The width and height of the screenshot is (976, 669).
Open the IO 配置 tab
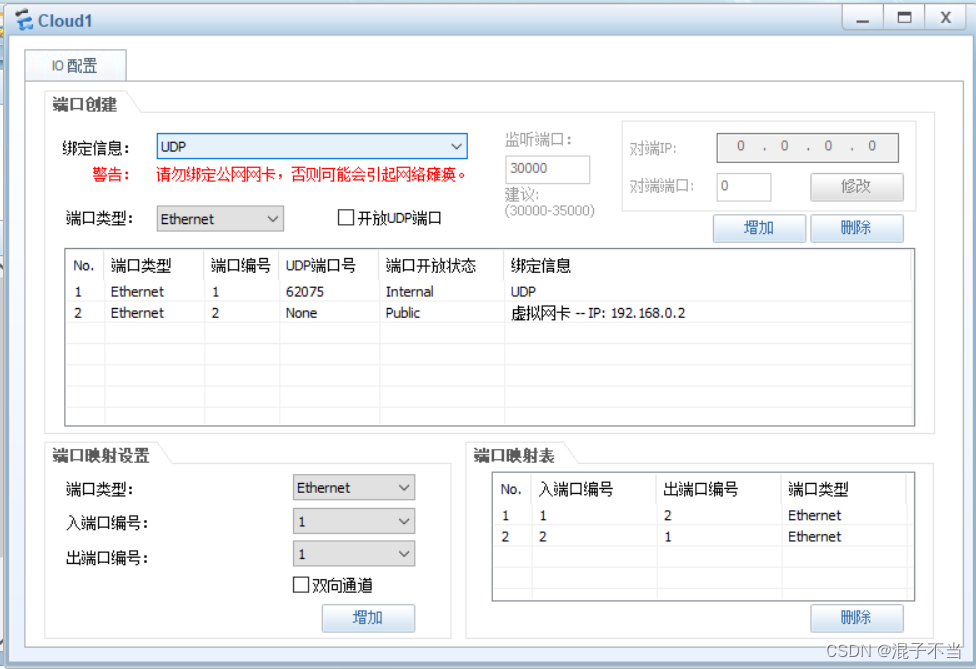click(x=75, y=65)
